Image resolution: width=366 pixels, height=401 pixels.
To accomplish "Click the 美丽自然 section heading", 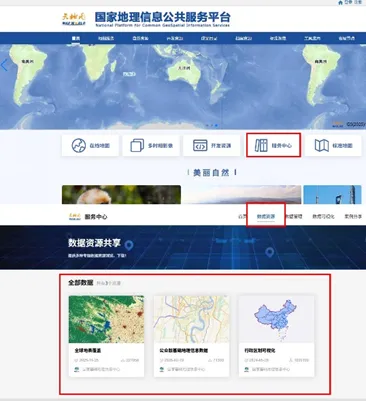I will click(x=211, y=173).
